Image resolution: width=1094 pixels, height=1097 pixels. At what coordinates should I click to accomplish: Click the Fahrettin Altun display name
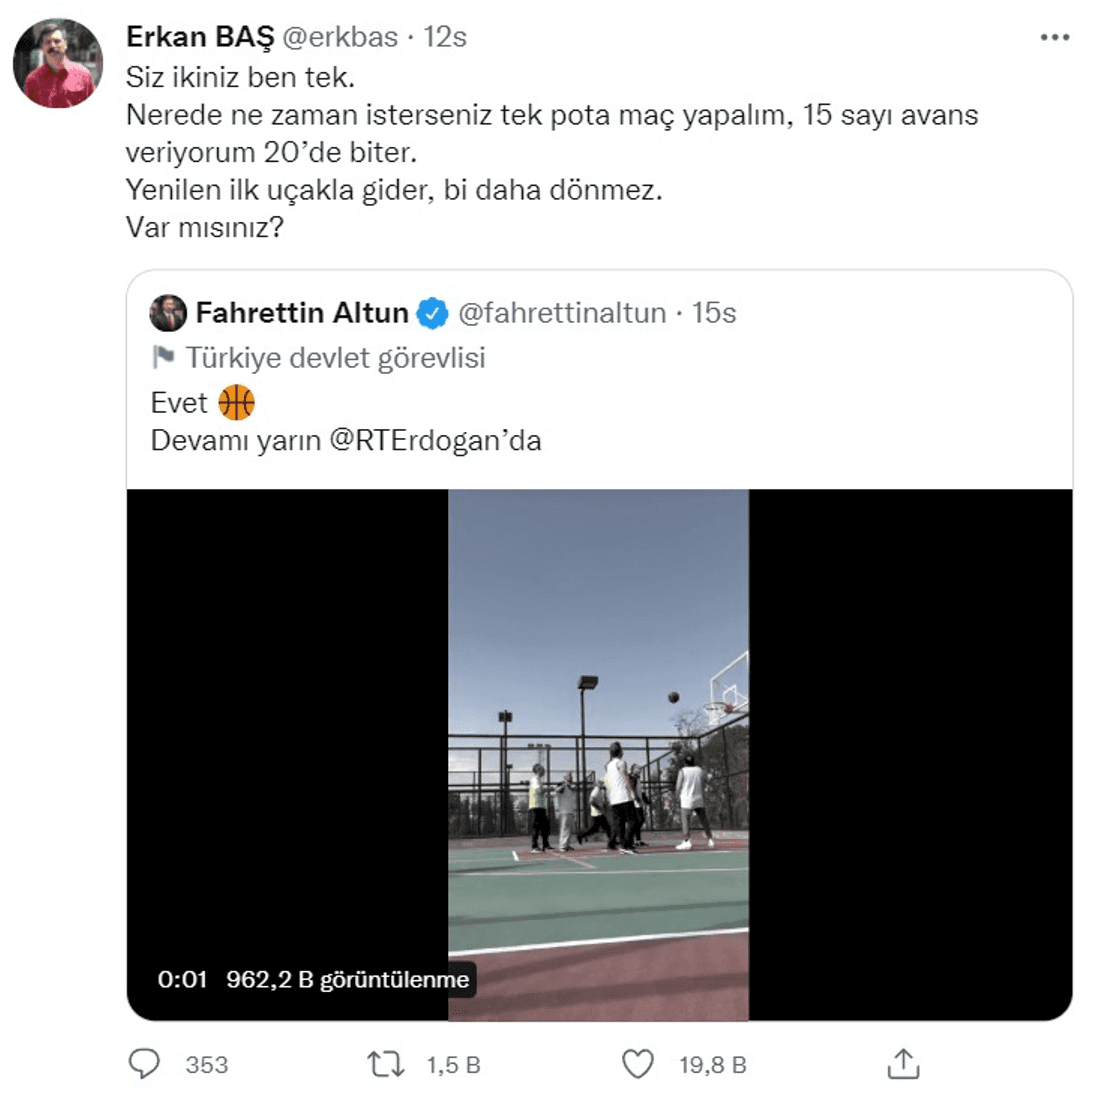click(x=302, y=313)
